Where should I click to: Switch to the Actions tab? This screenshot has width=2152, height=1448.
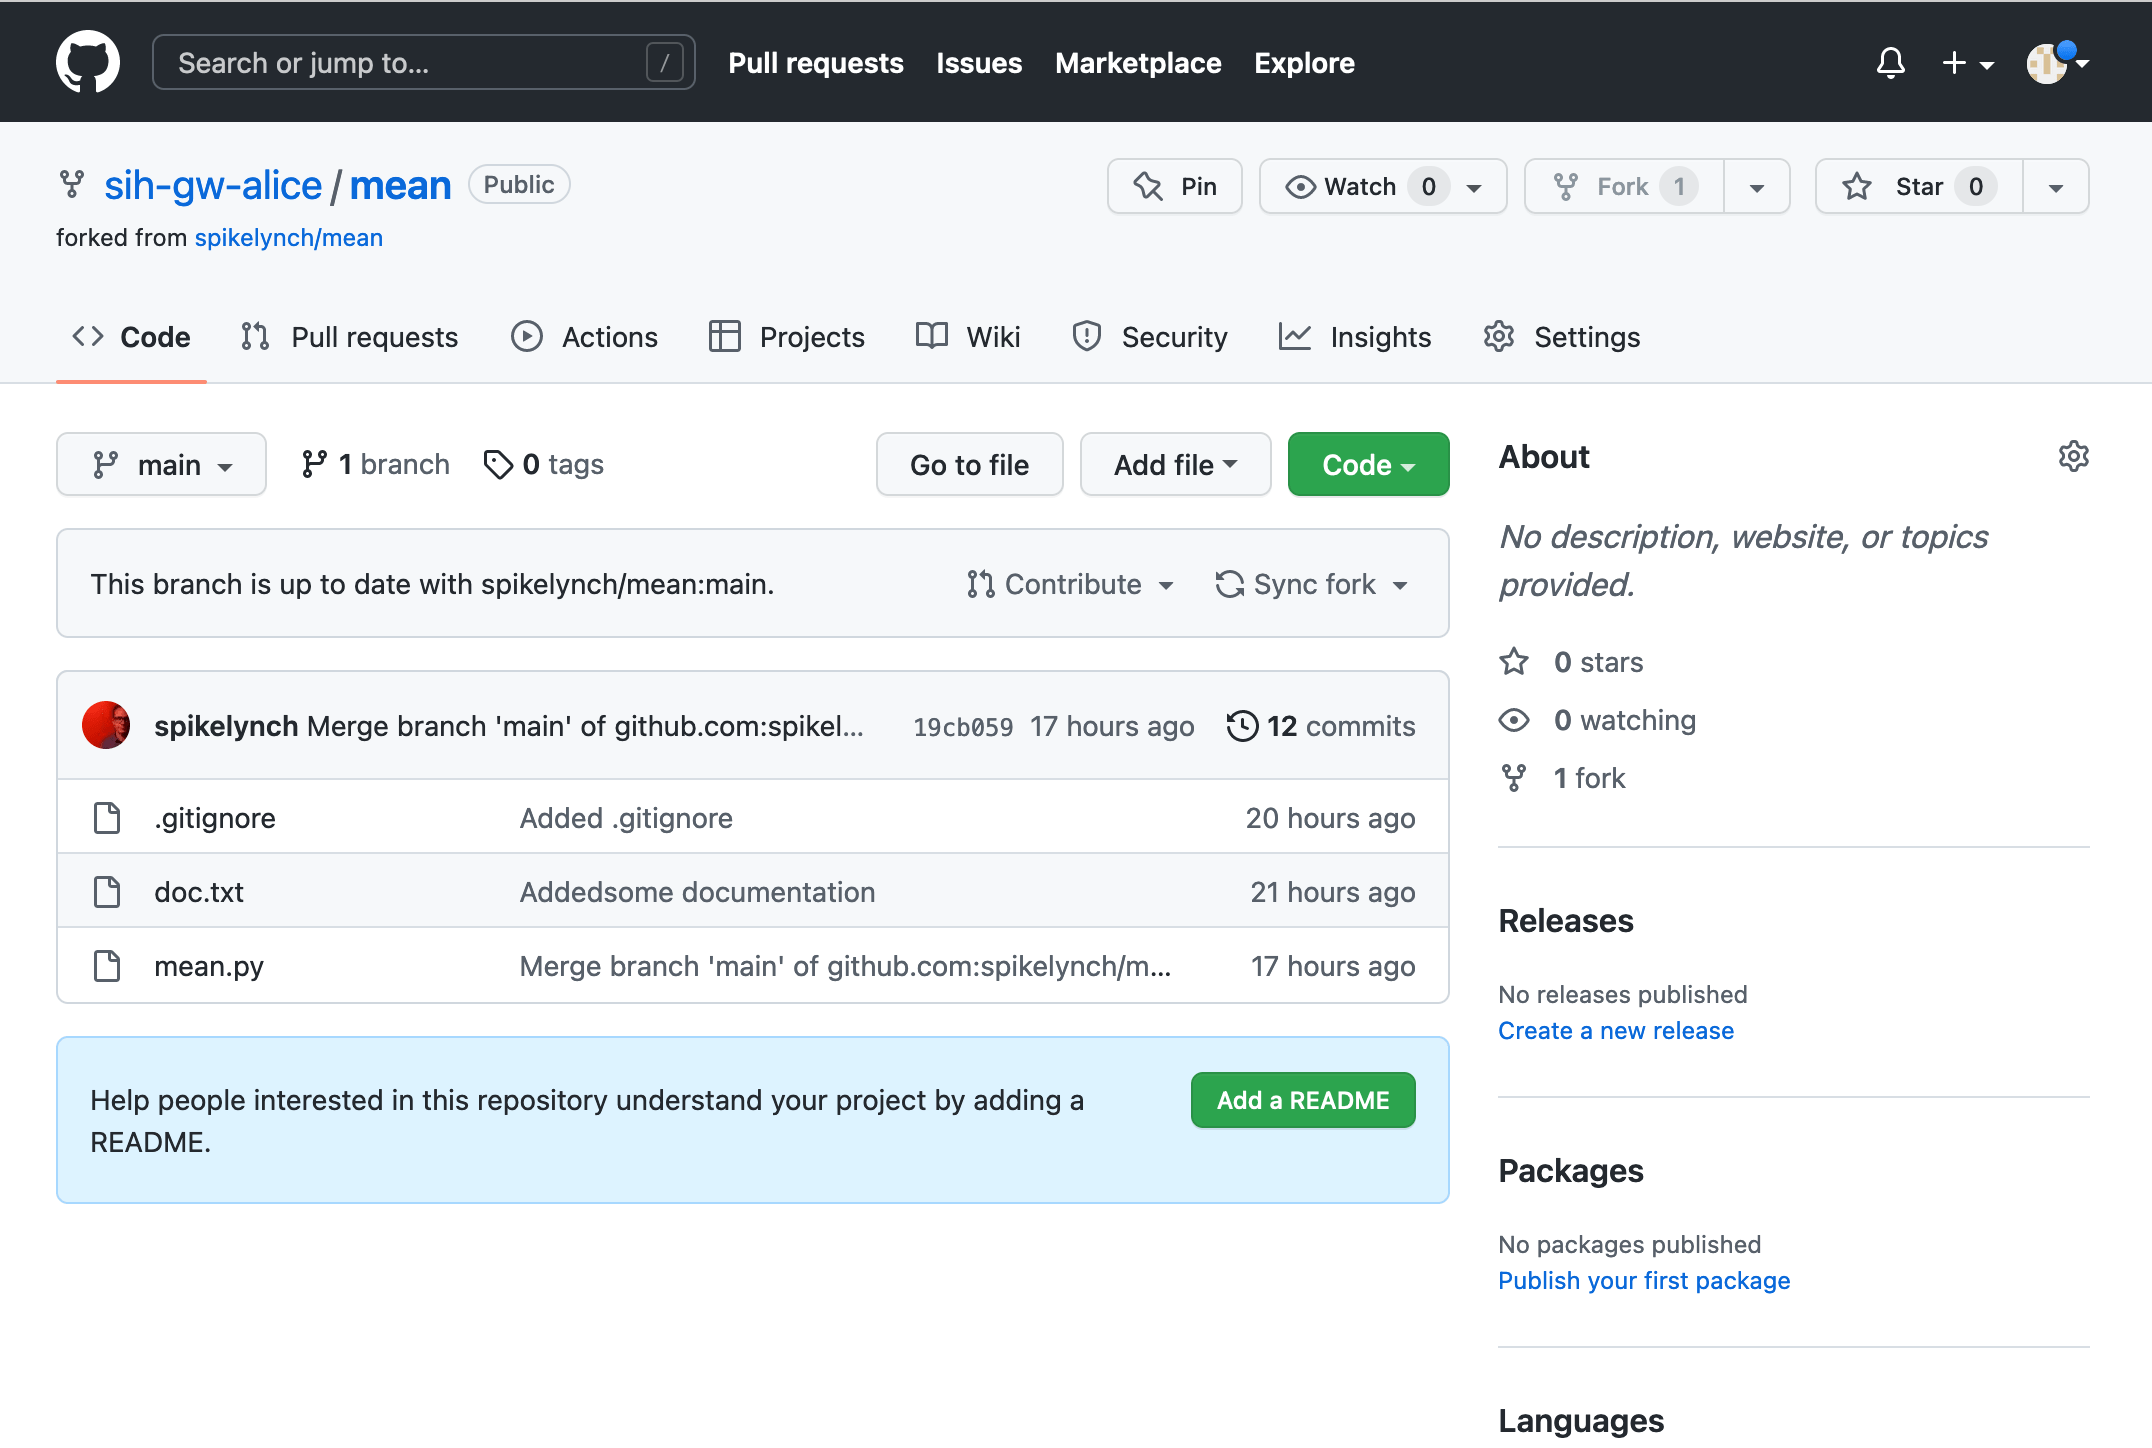[x=585, y=337]
